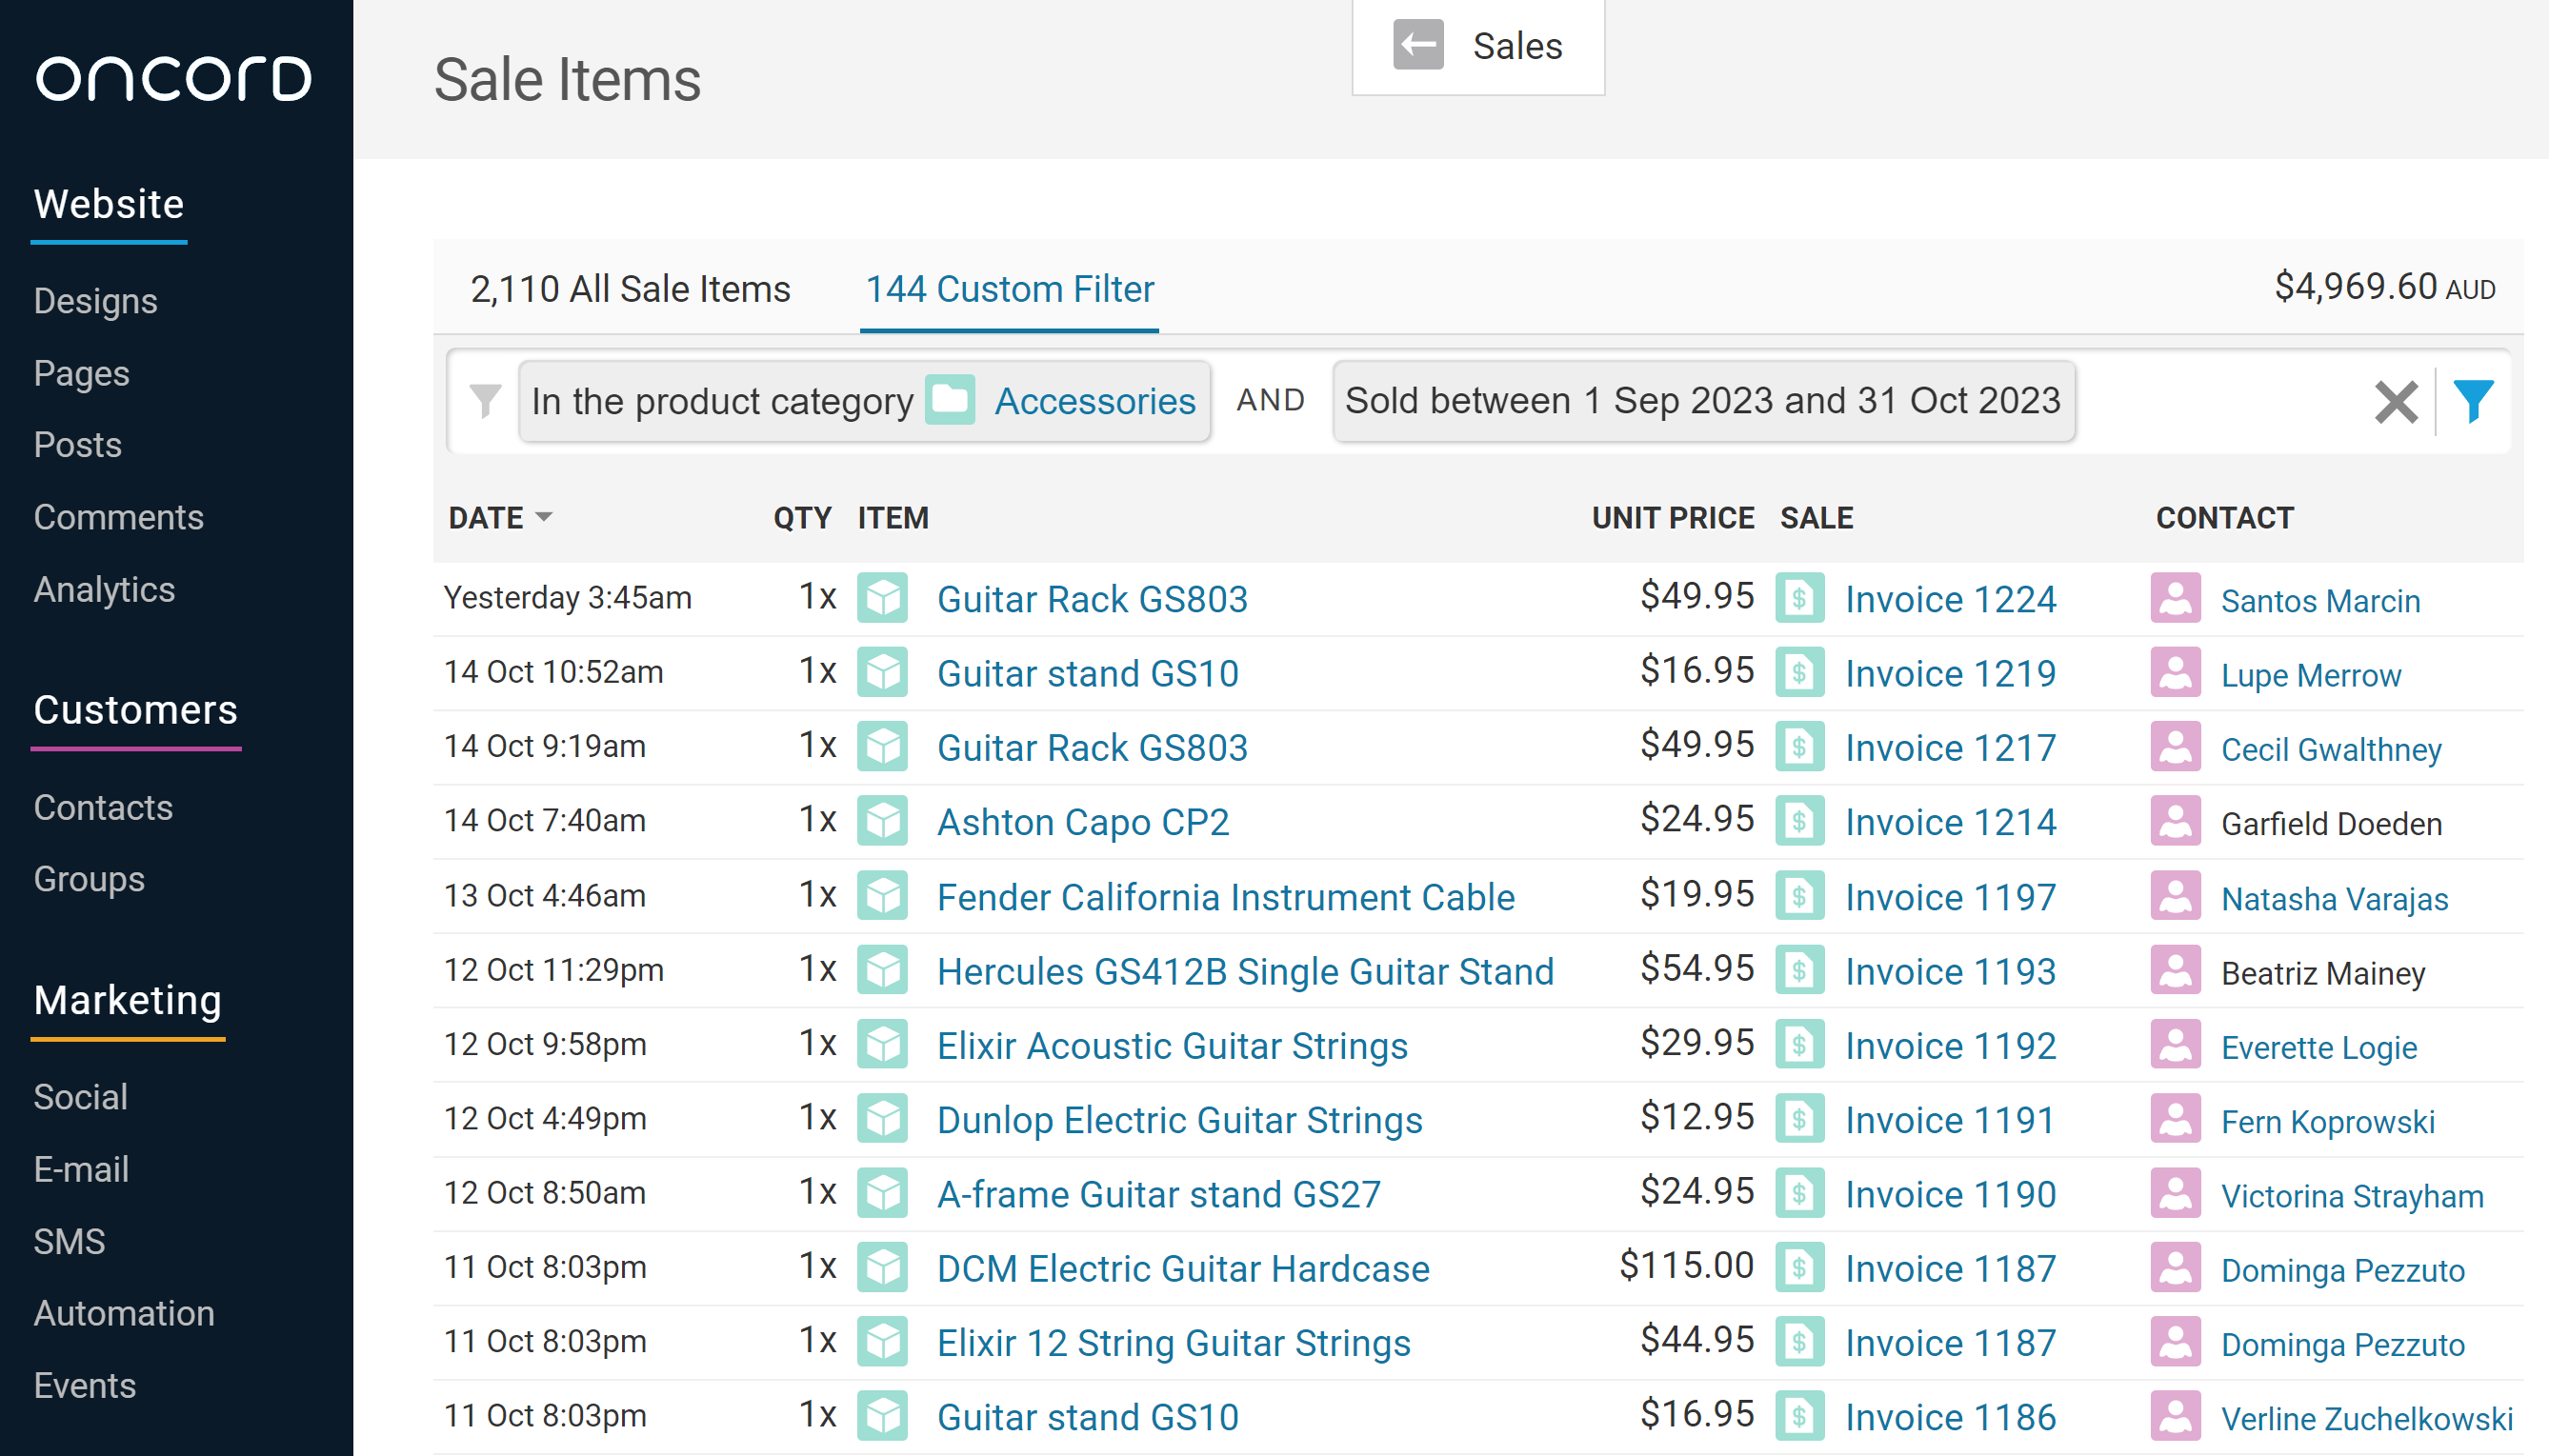
Task: Sort by the CONTACT column header
Action: click(x=2224, y=518)
